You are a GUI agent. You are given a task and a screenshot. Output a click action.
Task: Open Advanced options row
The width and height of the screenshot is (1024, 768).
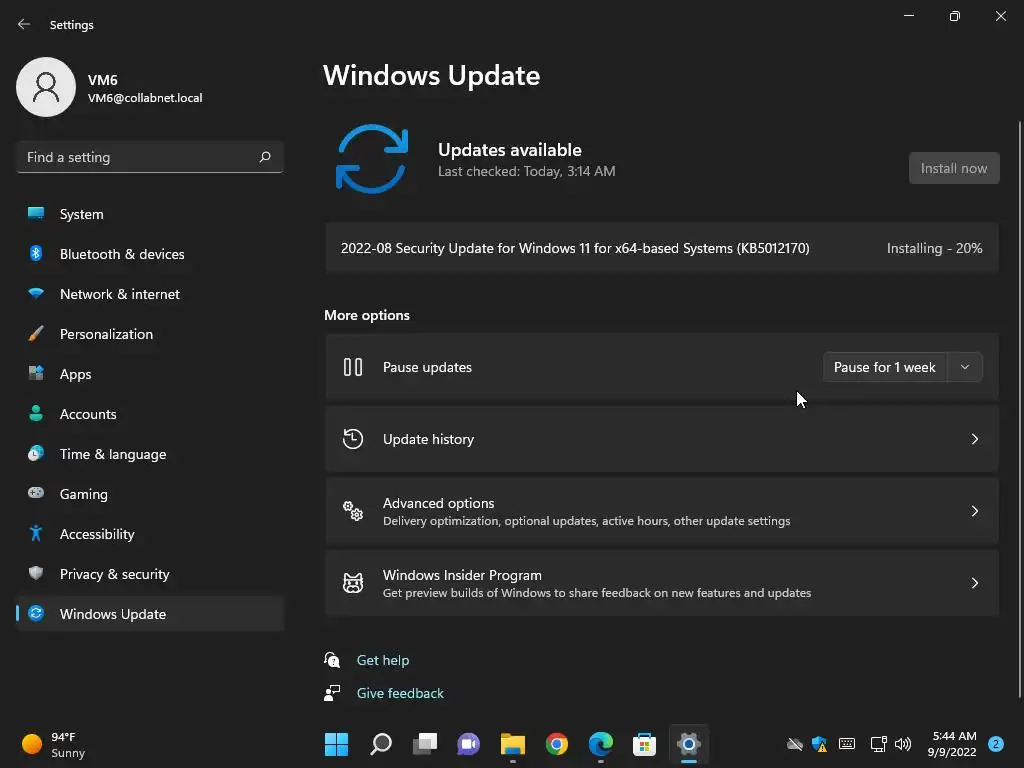click(662, 511)
